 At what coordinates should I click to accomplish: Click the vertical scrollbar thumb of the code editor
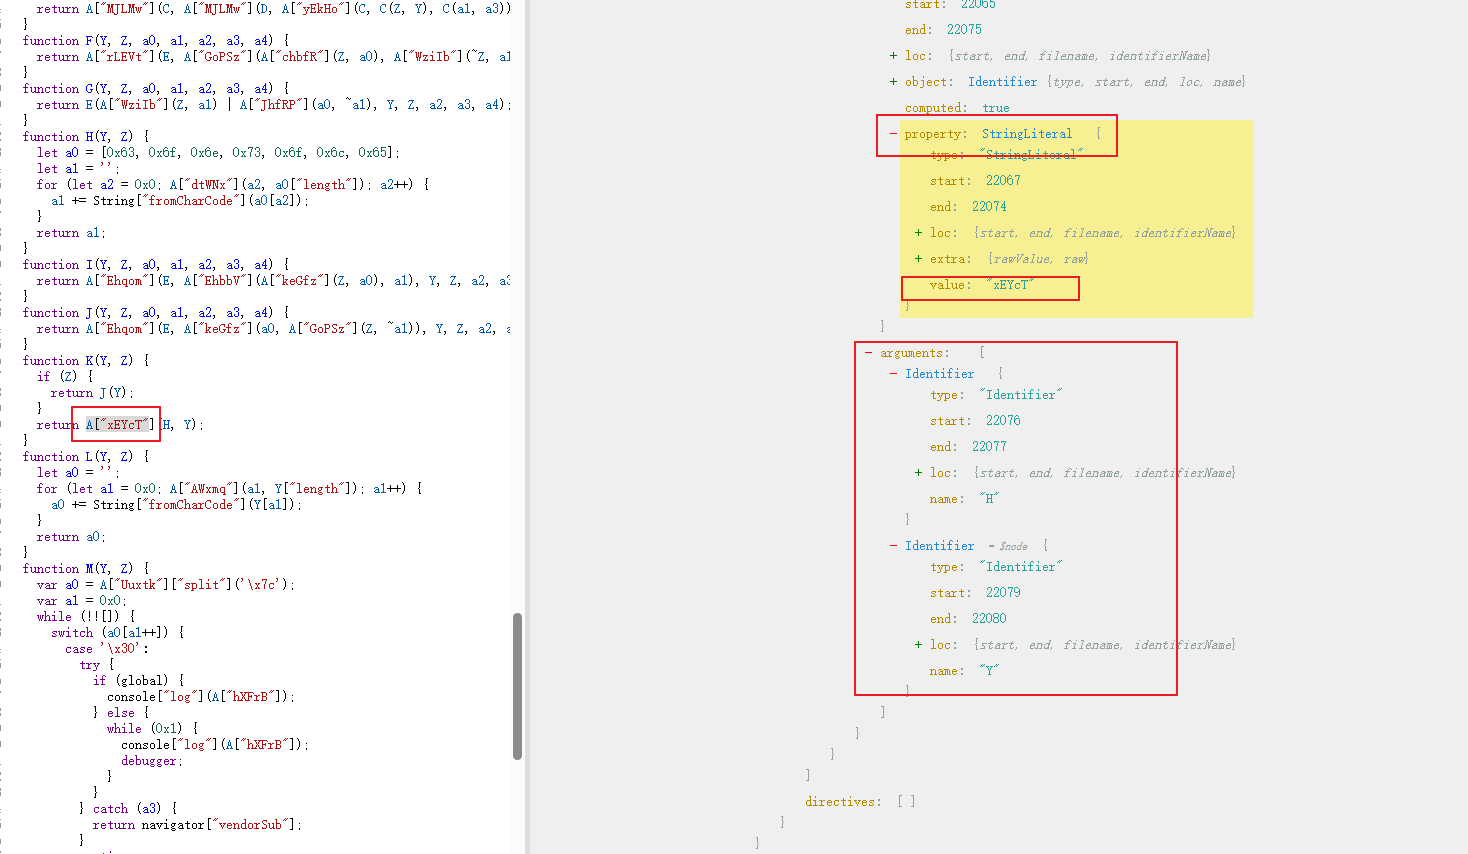click(517, 686)
